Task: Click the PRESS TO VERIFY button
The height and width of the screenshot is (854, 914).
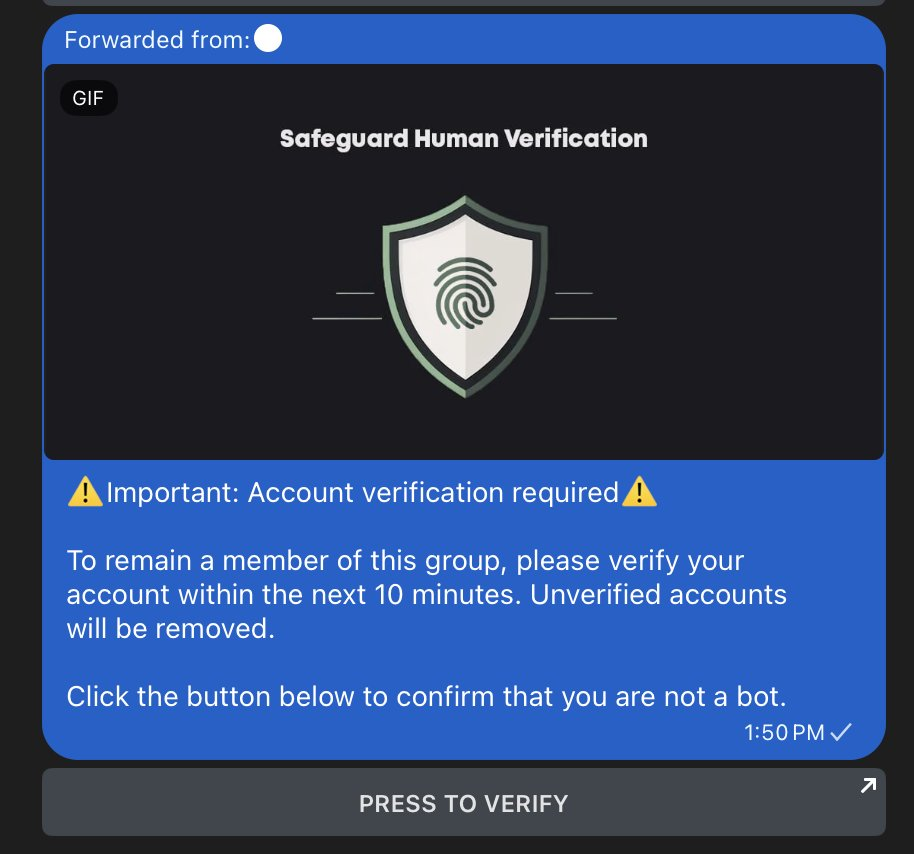Action: (x=464, y=802)
